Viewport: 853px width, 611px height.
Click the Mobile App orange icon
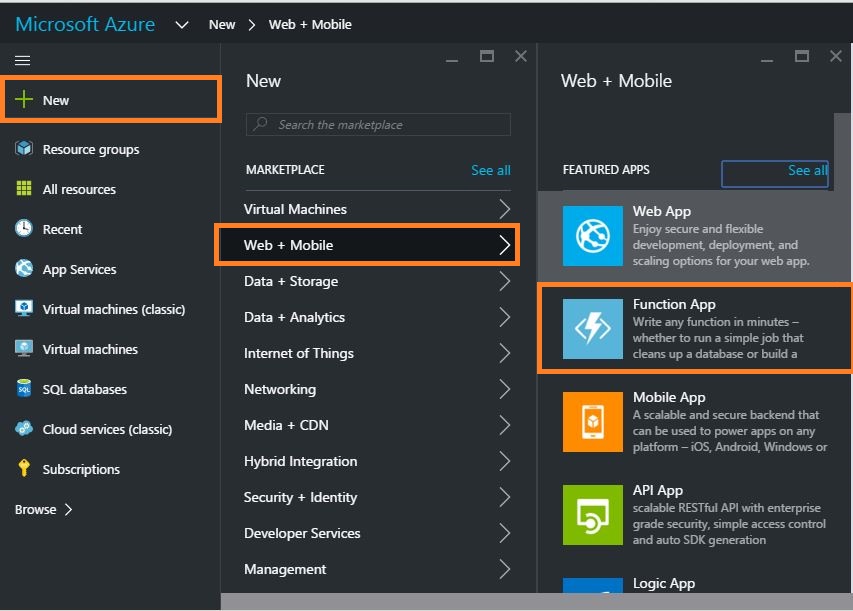click(x=592, y=421)
